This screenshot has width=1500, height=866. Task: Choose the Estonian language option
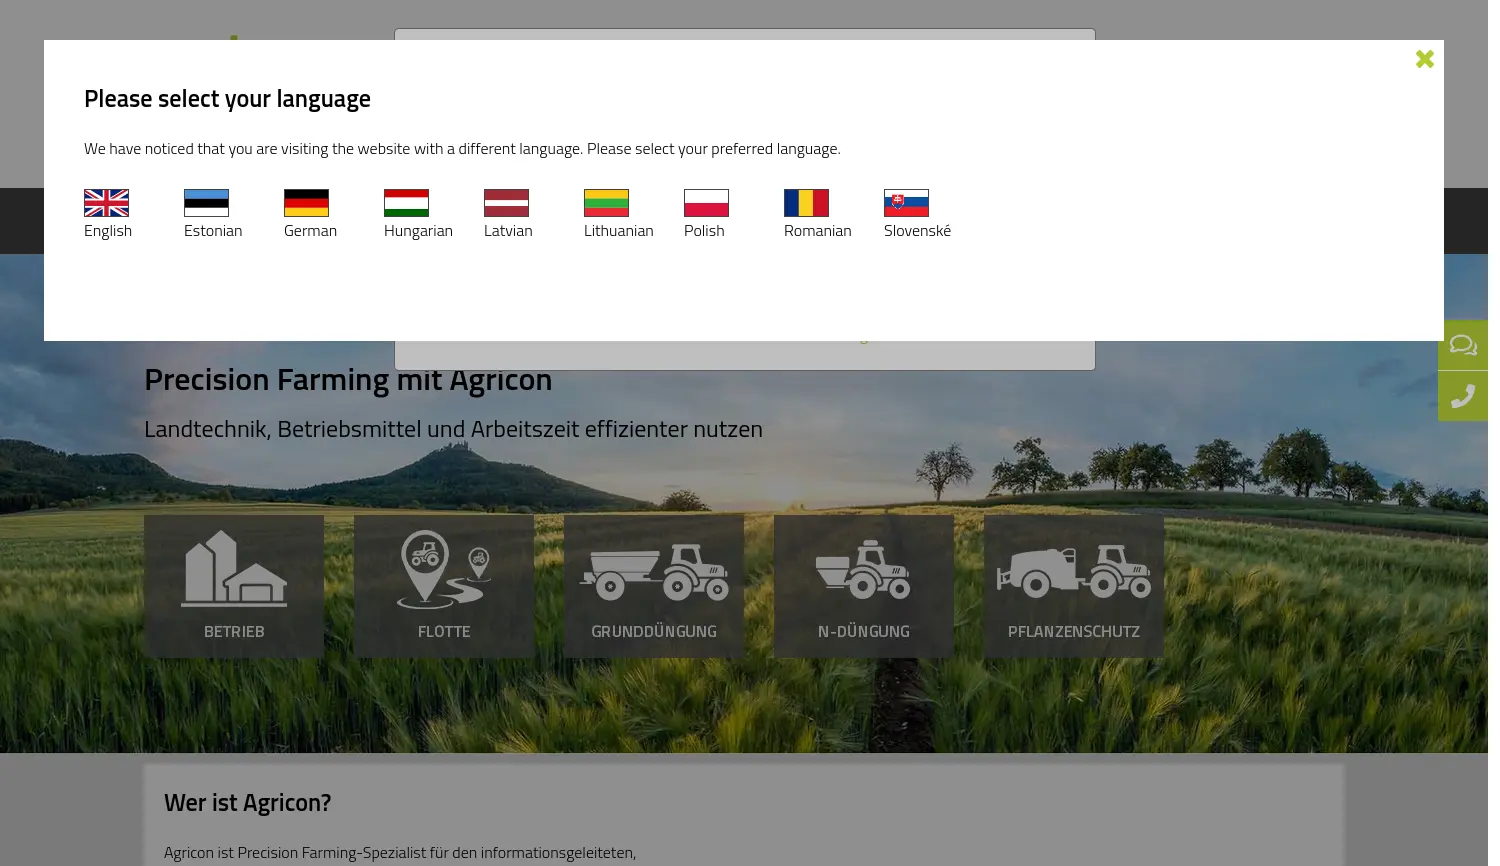(213, 230)
